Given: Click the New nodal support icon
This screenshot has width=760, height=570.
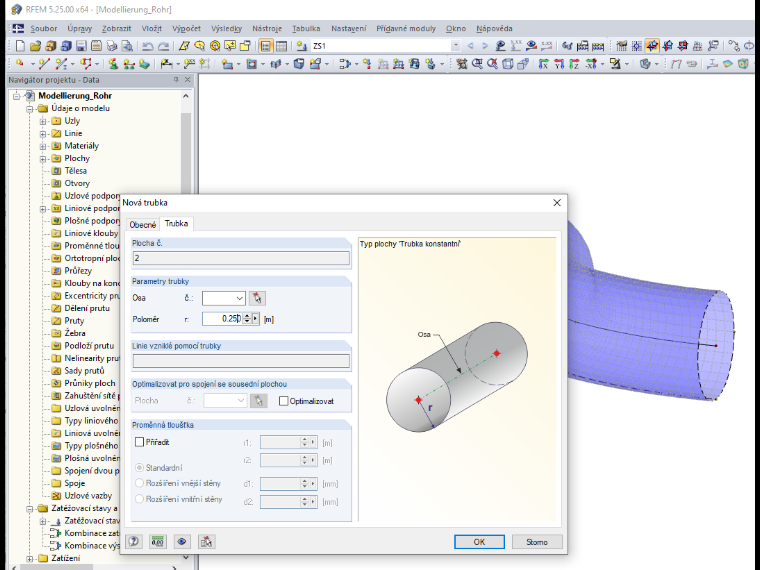Looking at the screenshot, I should (113, 63).
